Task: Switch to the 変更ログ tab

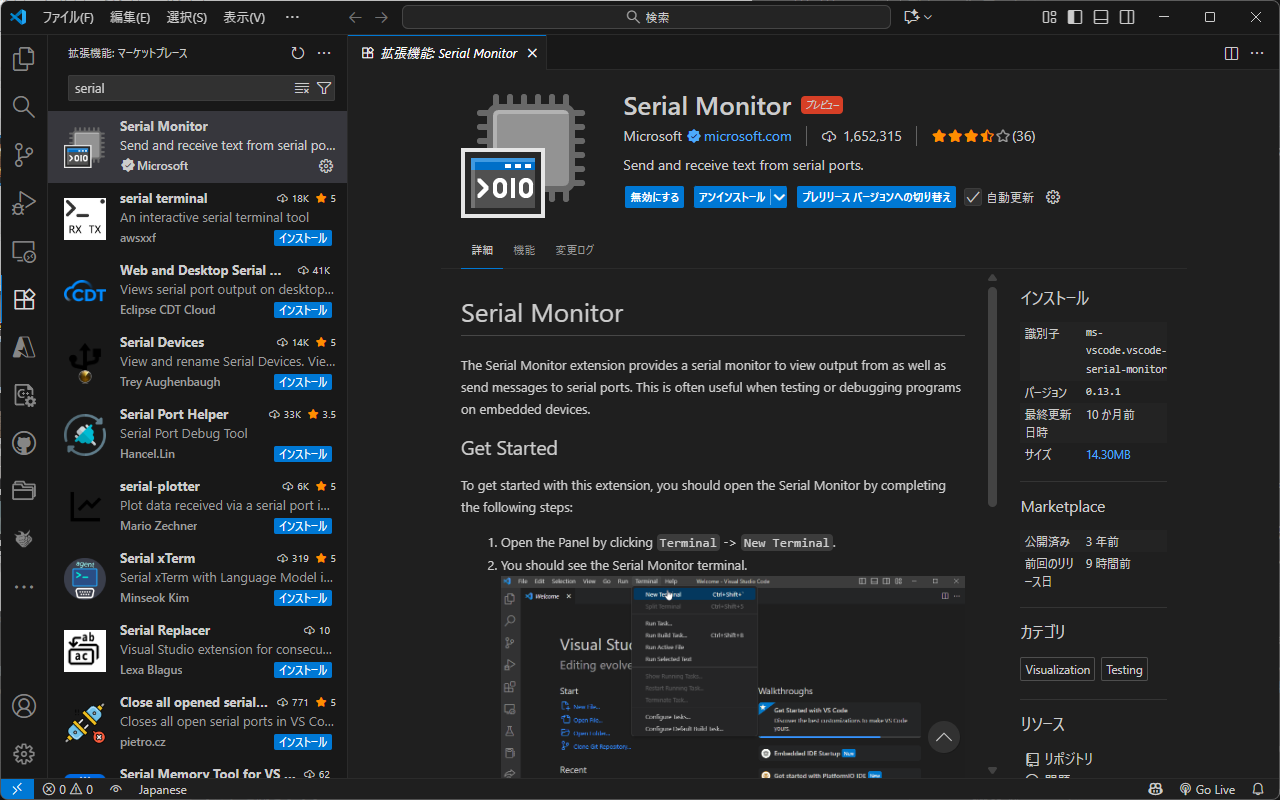Action: [574, 250]
